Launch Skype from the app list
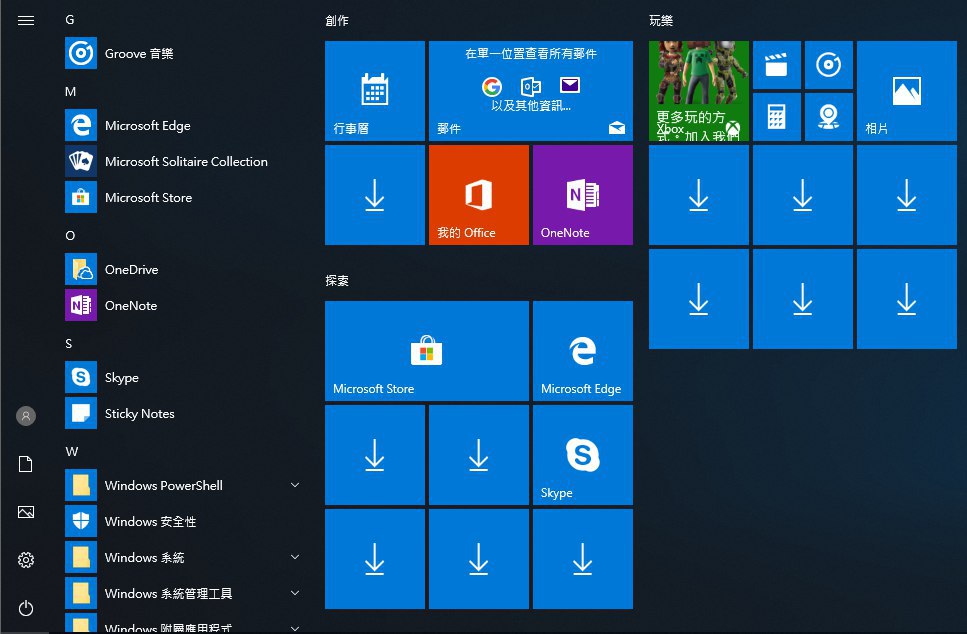This screenshot has width=967, height=634. (x=185, y=377)
